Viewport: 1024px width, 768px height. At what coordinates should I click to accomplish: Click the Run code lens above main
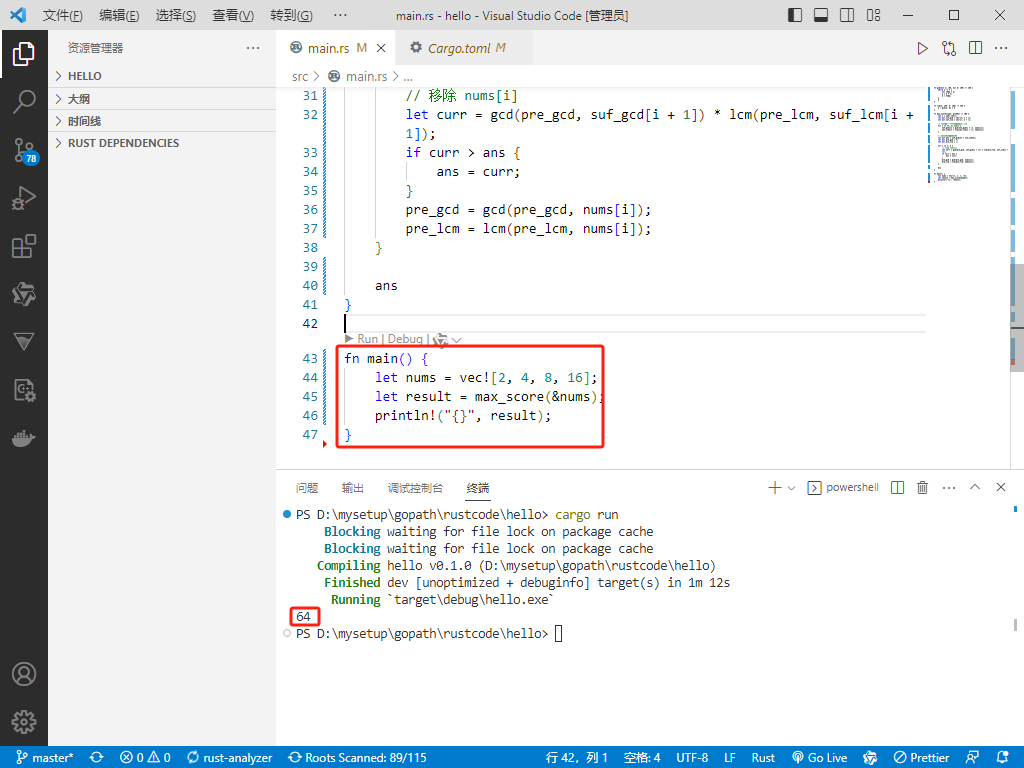pyautogui.click(x=367, y=339)
